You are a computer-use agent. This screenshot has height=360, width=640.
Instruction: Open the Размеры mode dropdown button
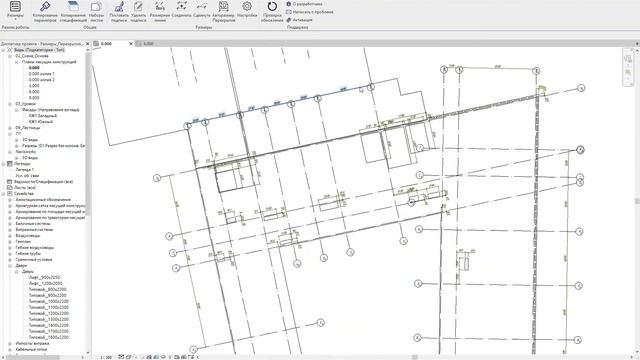click(x=15, y=11)
